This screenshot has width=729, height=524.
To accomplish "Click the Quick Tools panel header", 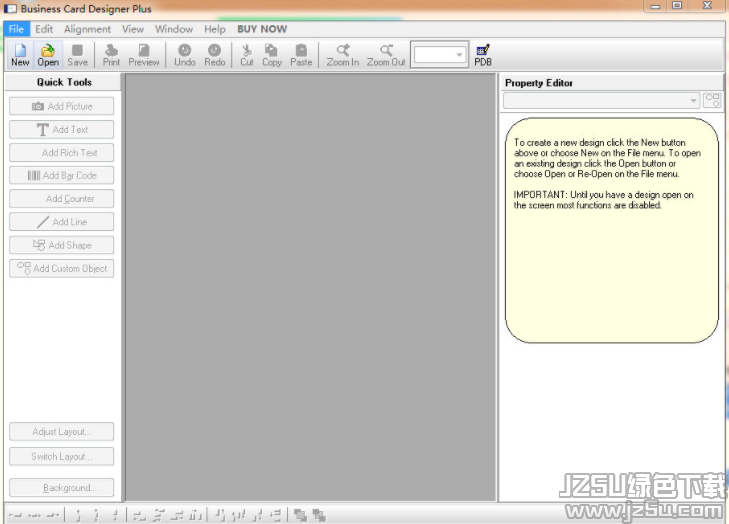I will tap(63, 82).
